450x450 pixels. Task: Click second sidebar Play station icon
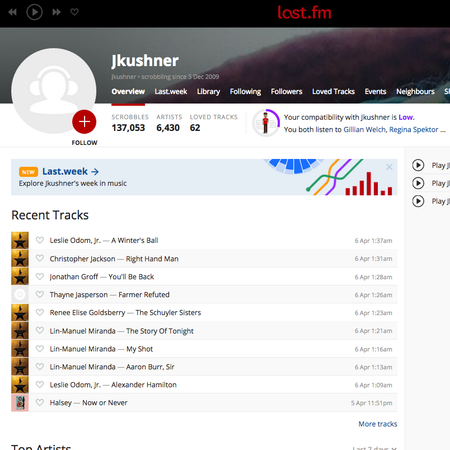pos(418,183)
